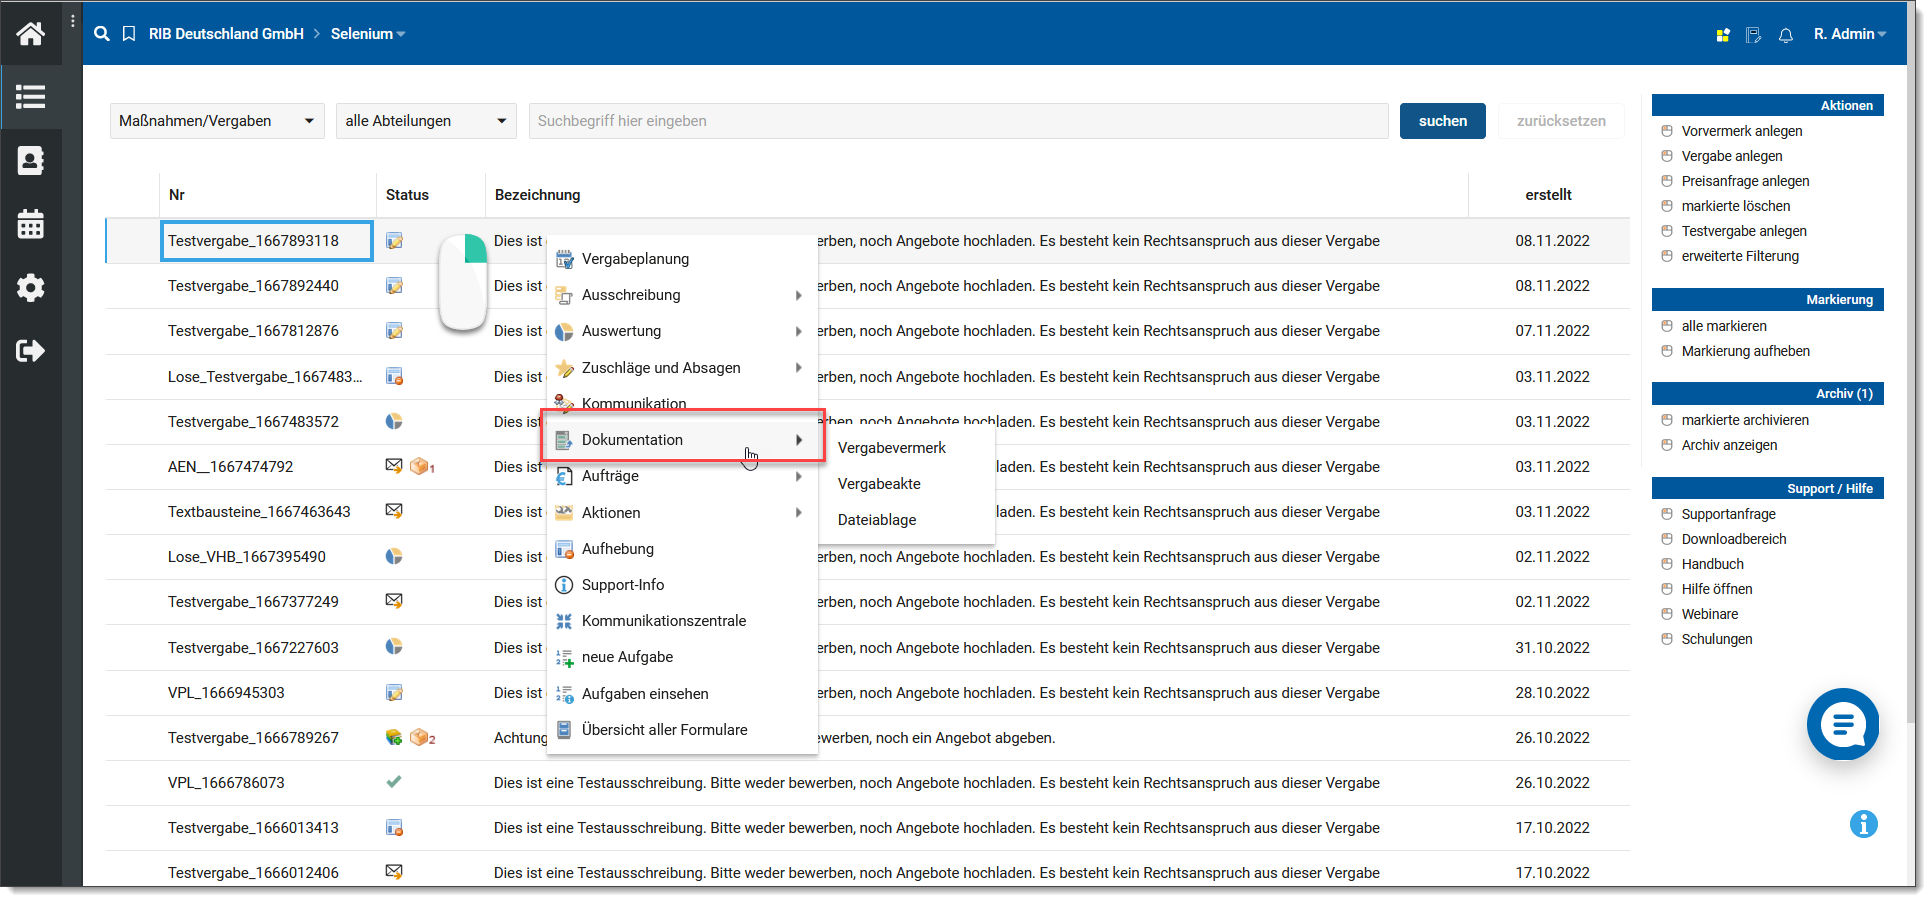The width and height of the screenshot is (1931, 902).
Task: Click erweiterte Filterung link
Action: coord(1740,256)
